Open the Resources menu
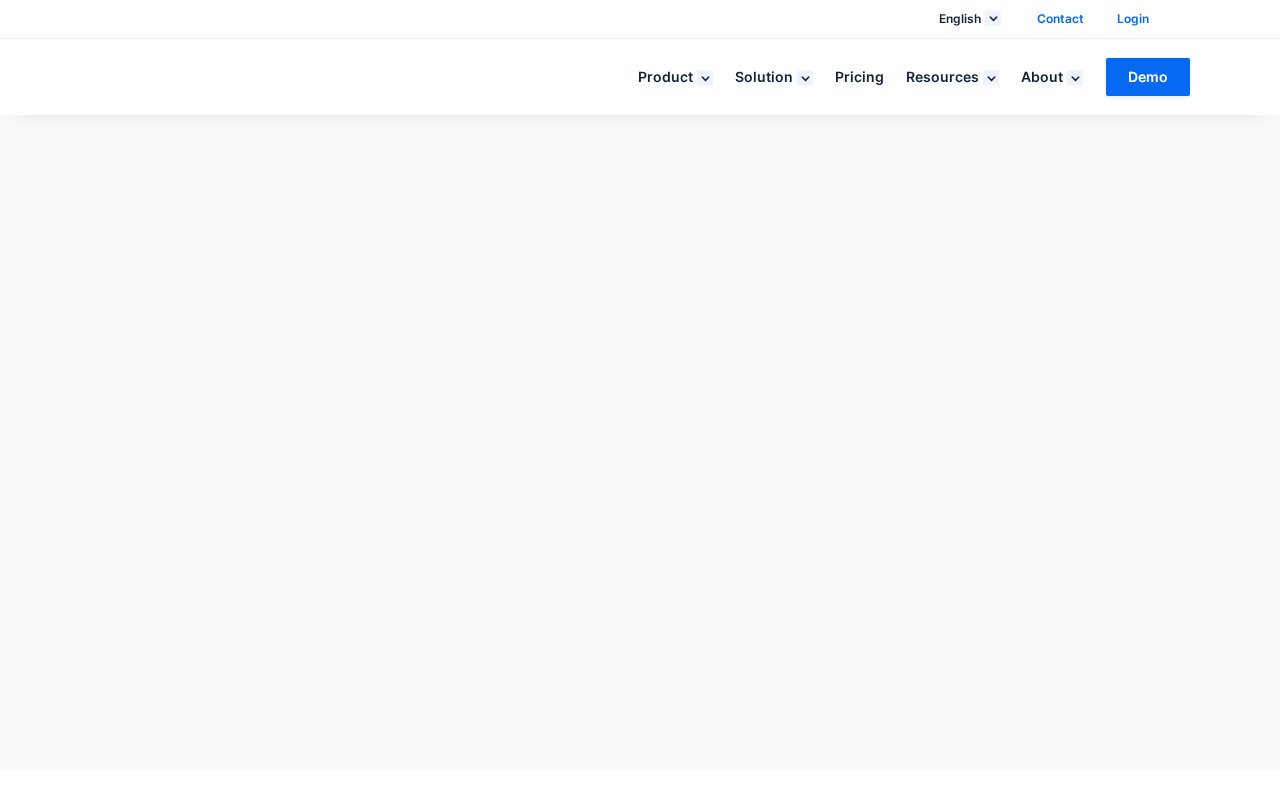 pos(942,77)
